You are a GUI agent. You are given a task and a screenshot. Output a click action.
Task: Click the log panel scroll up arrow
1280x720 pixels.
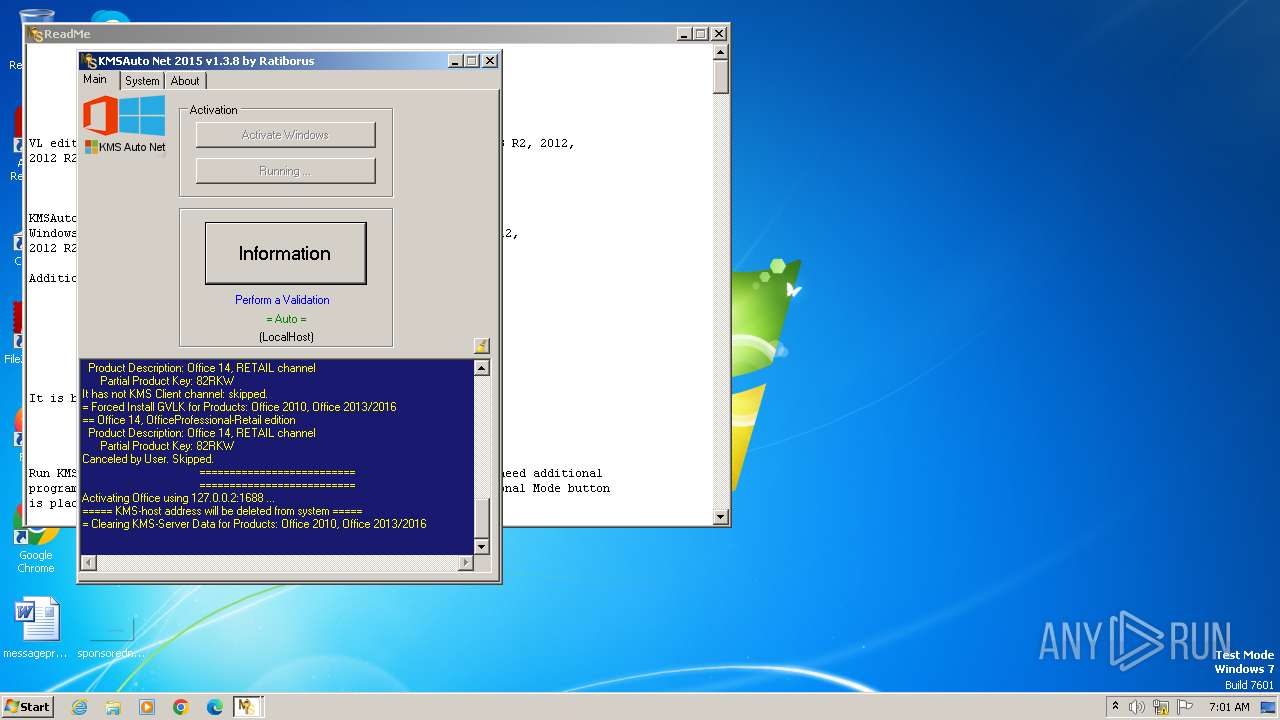click(x=481, y=368)
